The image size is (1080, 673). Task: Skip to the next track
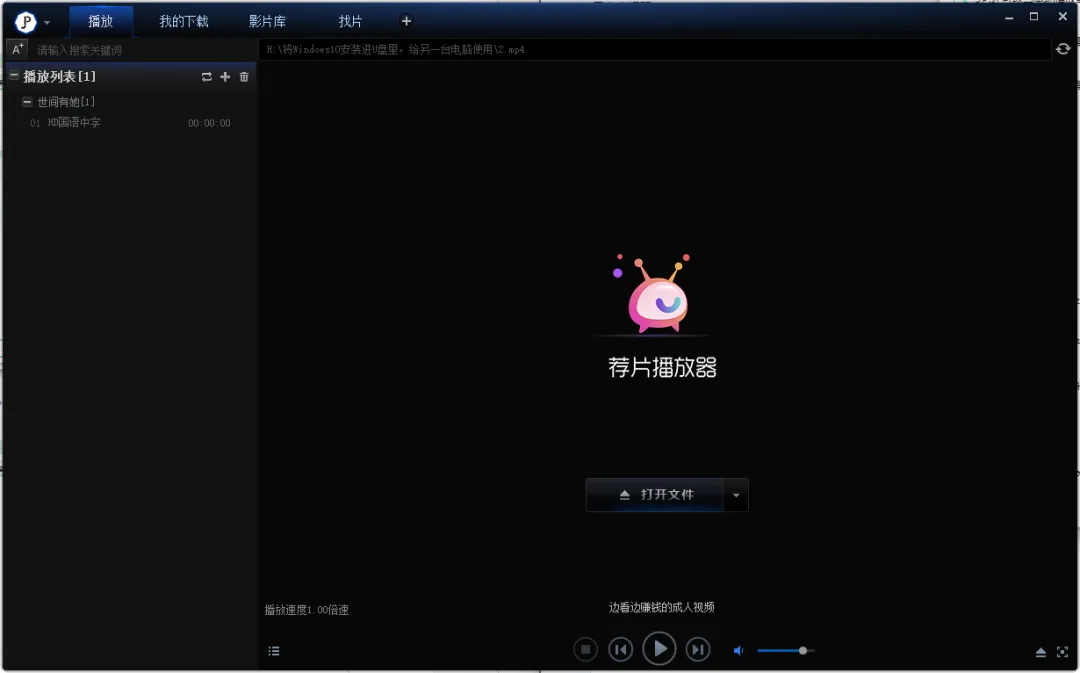click(698, 650)
